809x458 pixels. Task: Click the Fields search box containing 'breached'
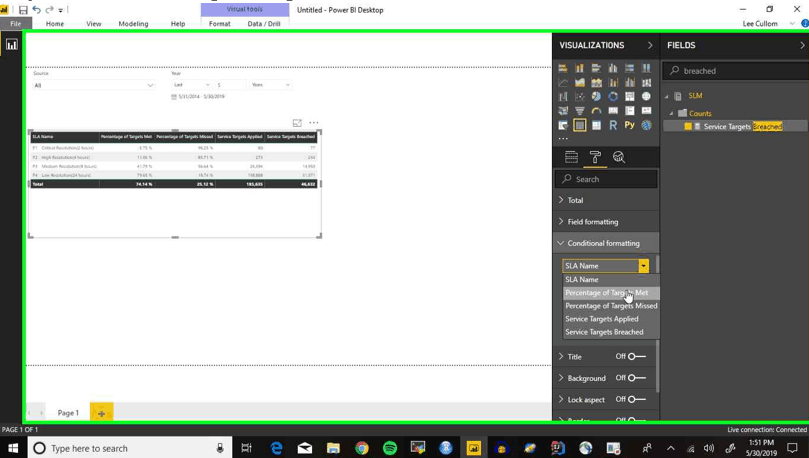736,71
